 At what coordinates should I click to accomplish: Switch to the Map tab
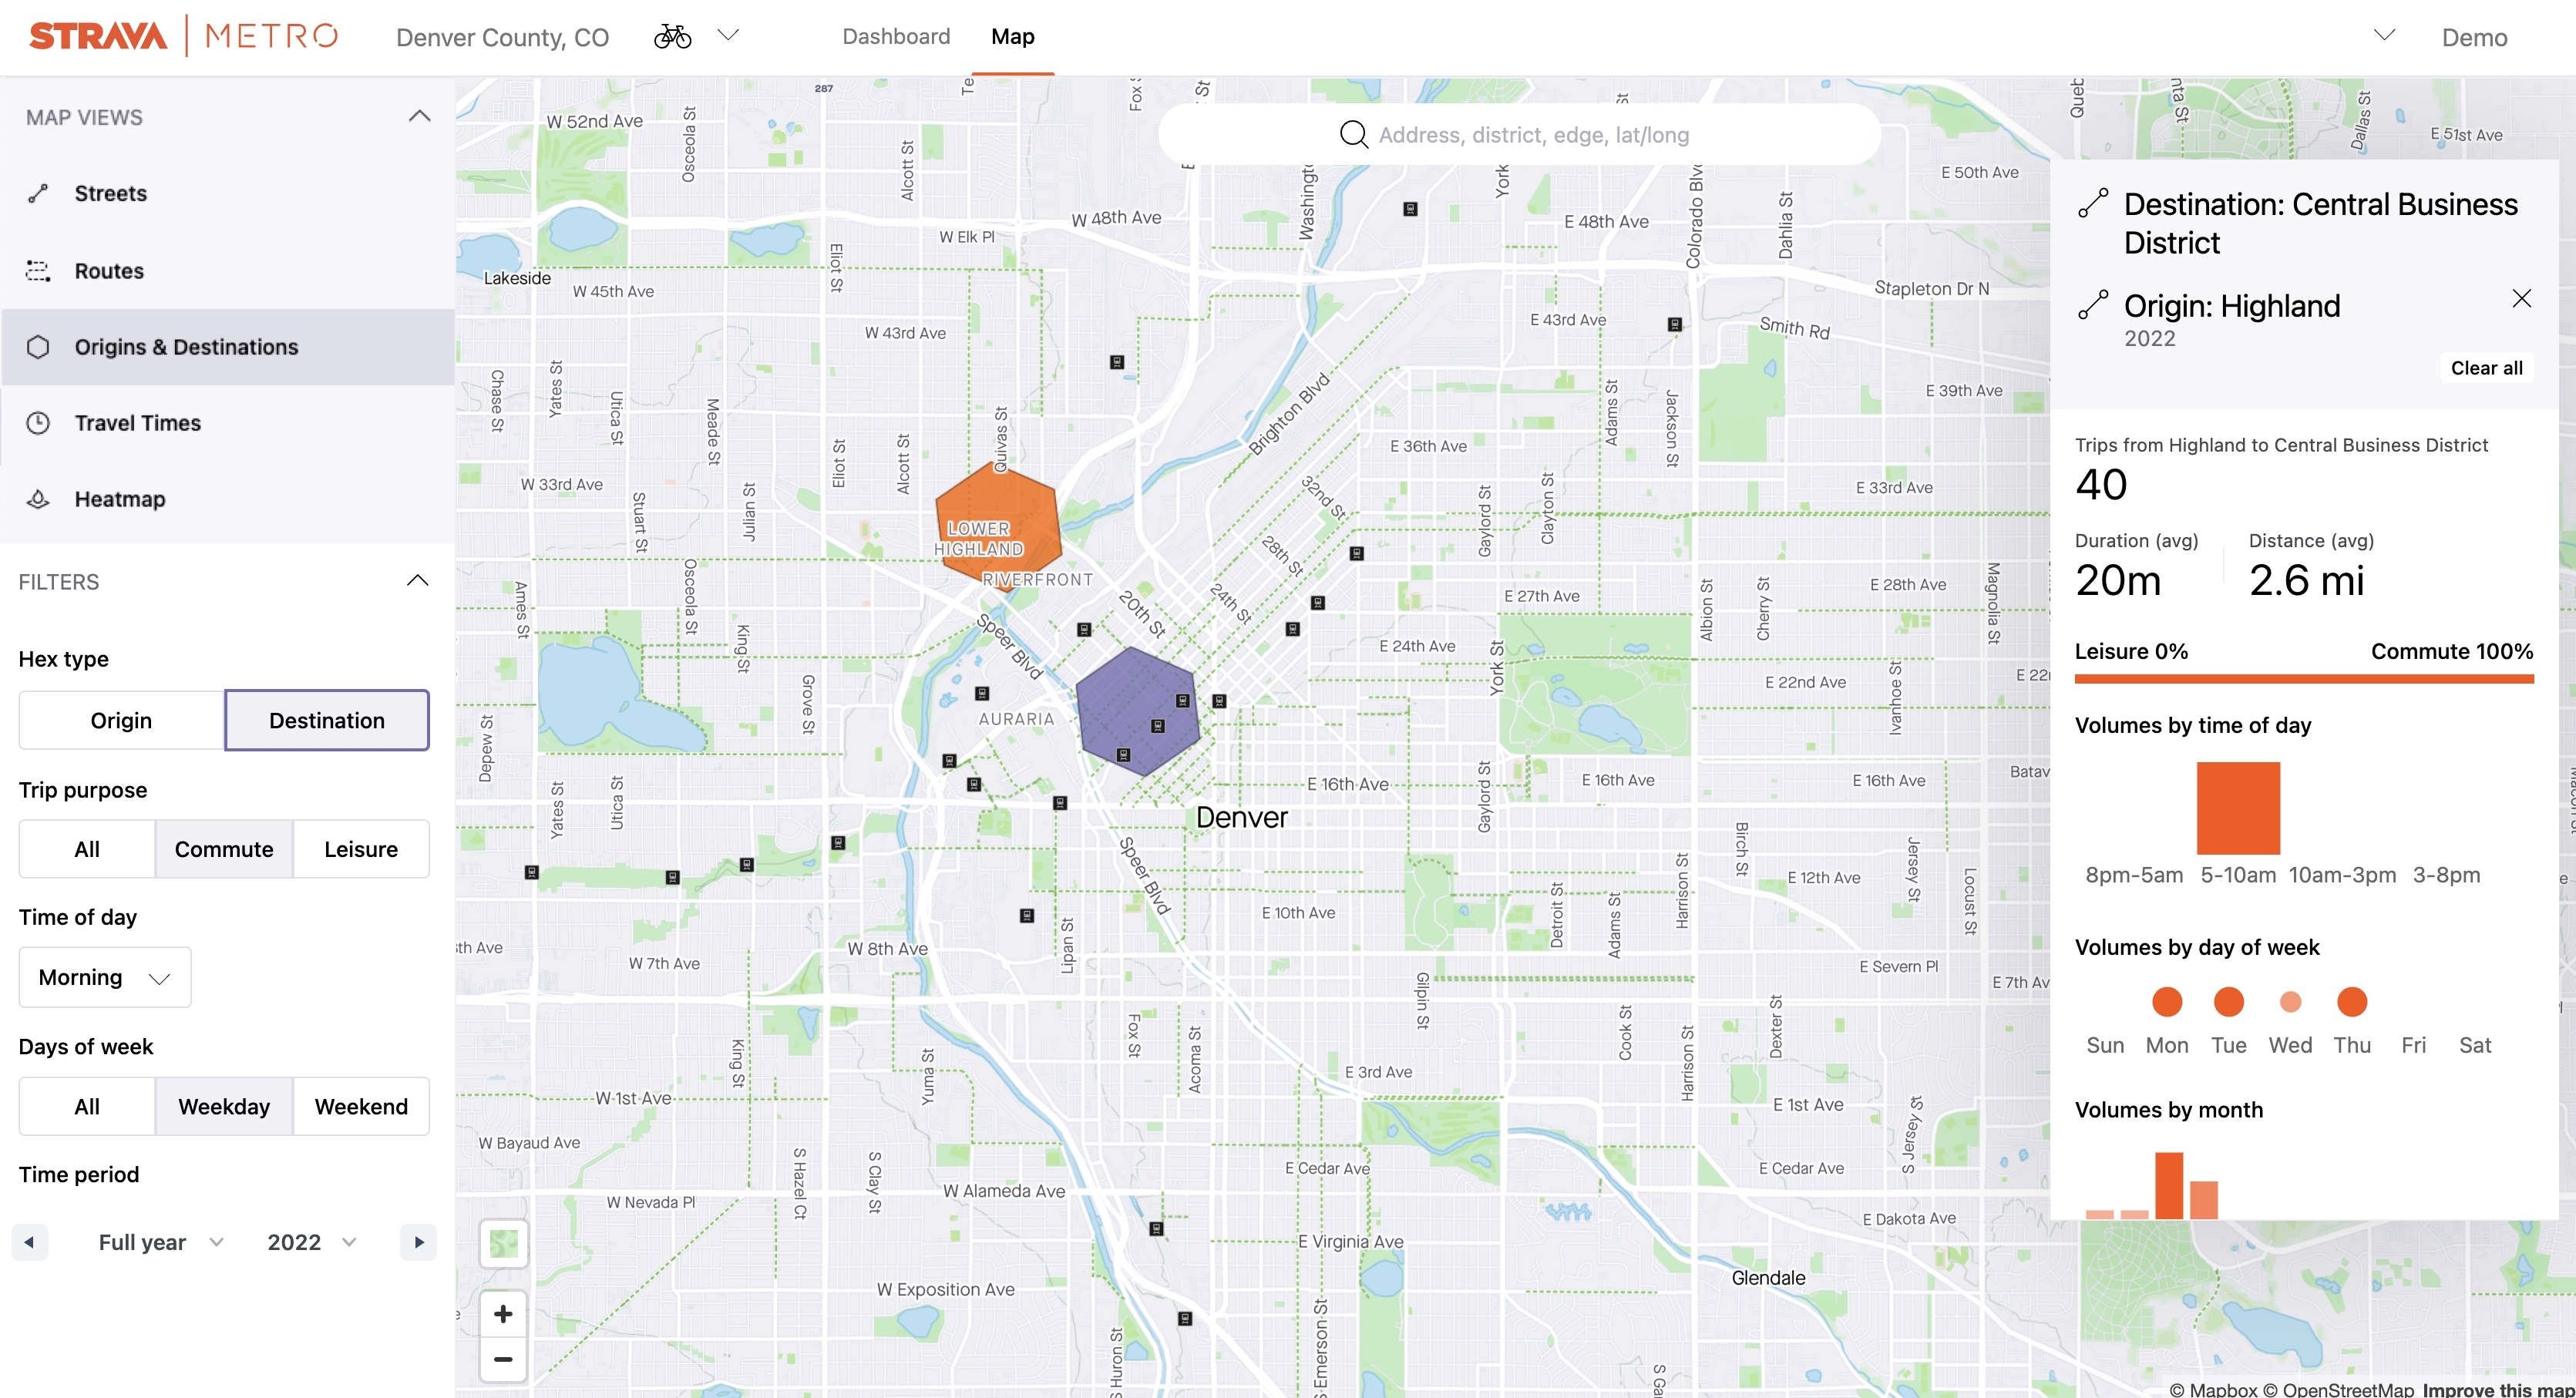pos(1012,36)
